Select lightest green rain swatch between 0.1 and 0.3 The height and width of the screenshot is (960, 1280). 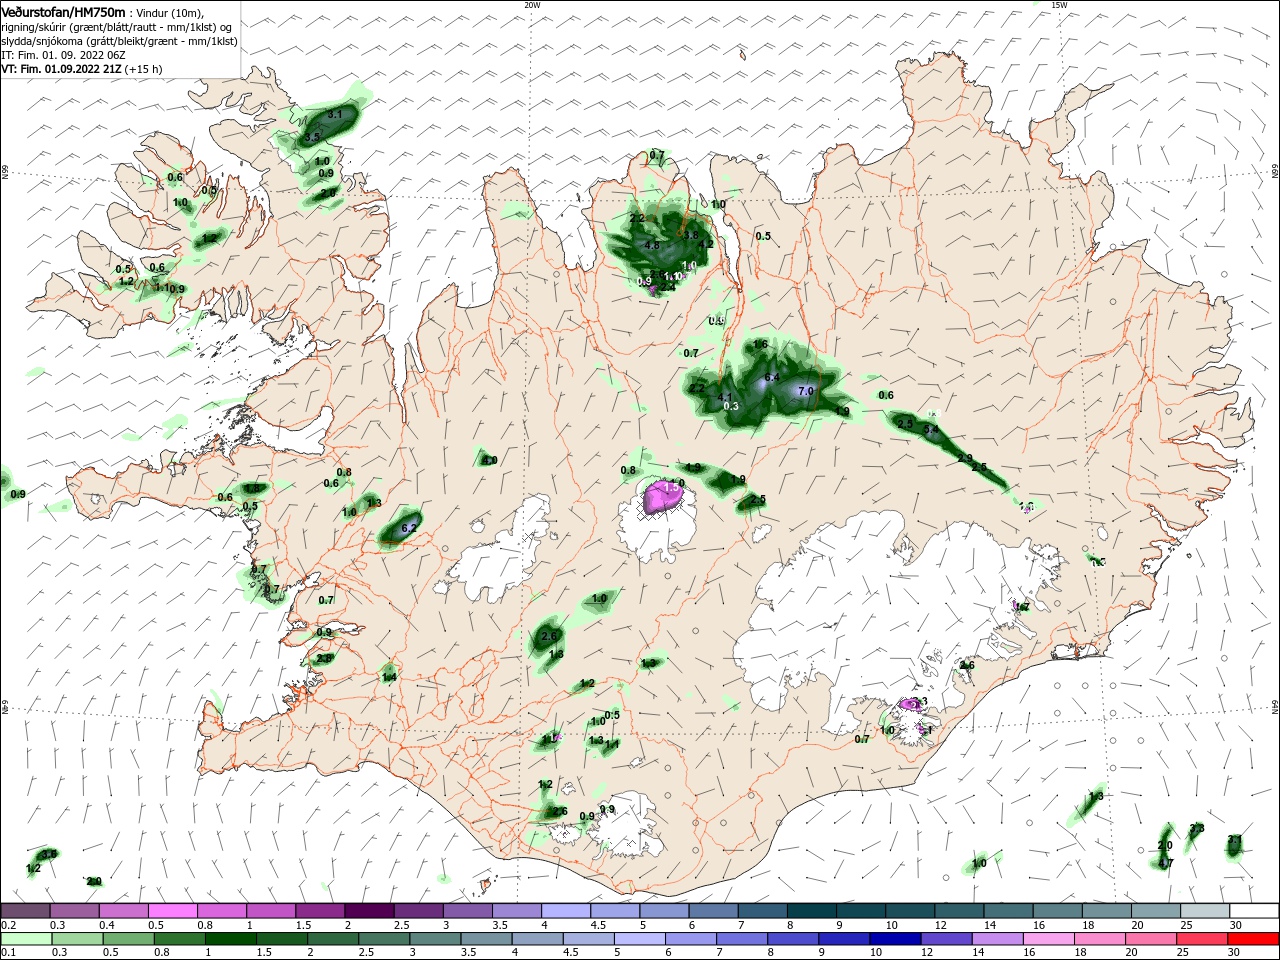pyautogui.click(x=24, y=939)
